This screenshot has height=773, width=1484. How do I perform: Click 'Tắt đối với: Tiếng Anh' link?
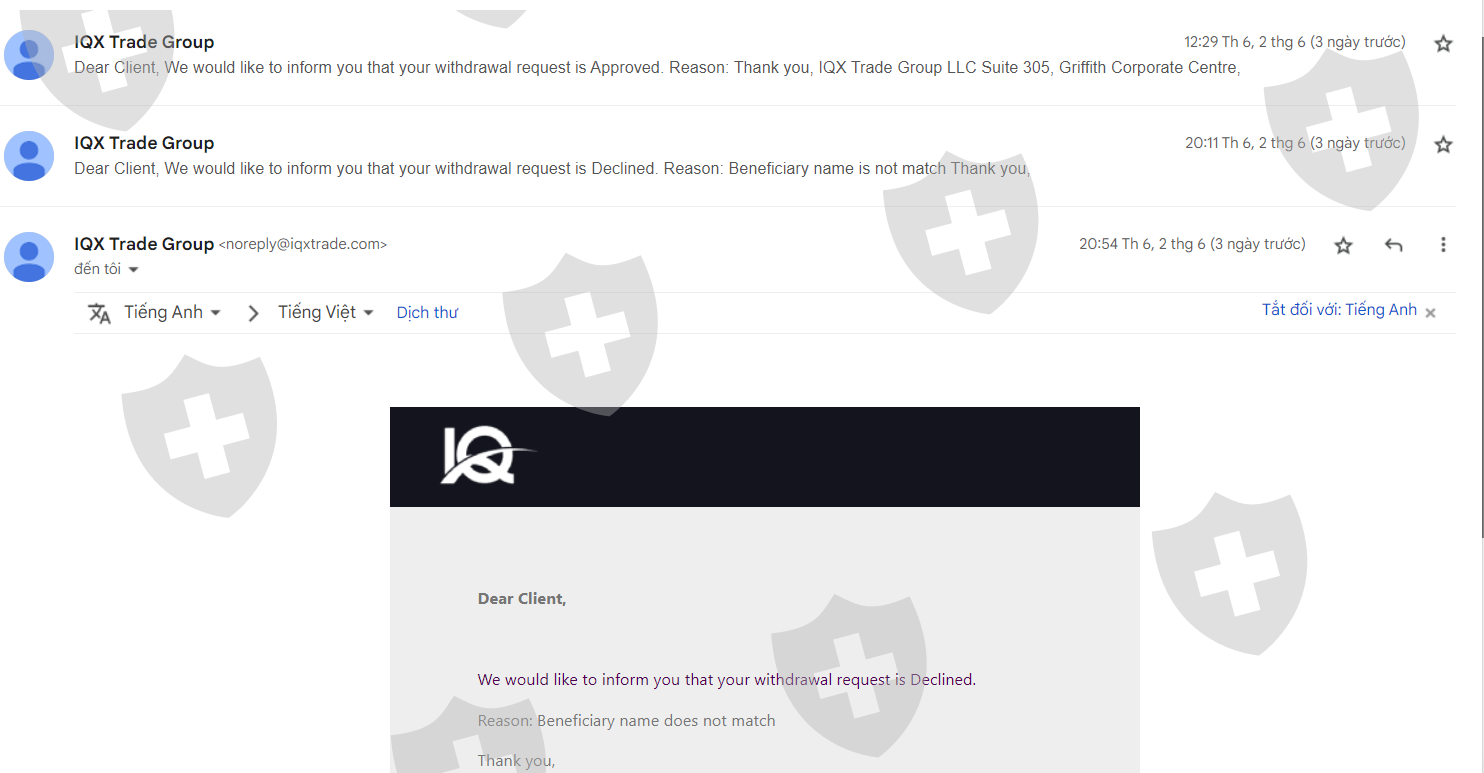pos(1339,310)
